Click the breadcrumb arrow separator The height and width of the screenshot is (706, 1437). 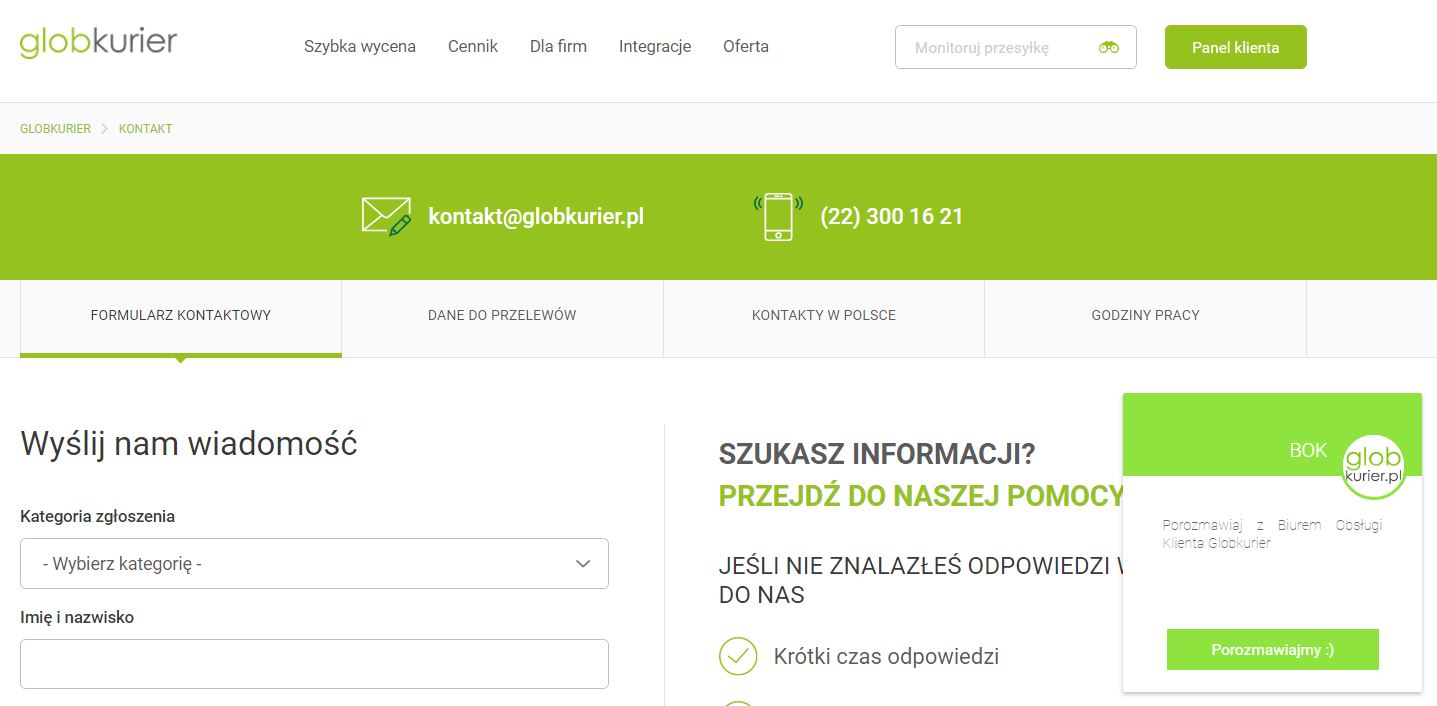tap(105, 129)
